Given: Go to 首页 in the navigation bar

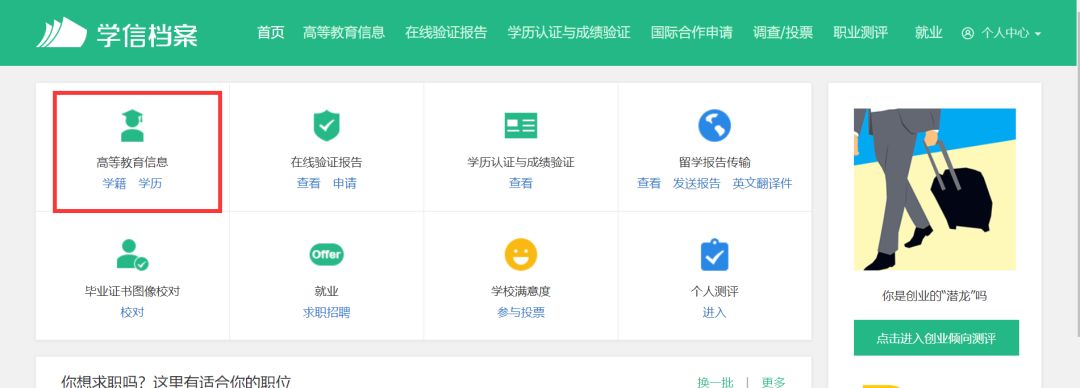Looking at the screenshot, I should (271, 32).
